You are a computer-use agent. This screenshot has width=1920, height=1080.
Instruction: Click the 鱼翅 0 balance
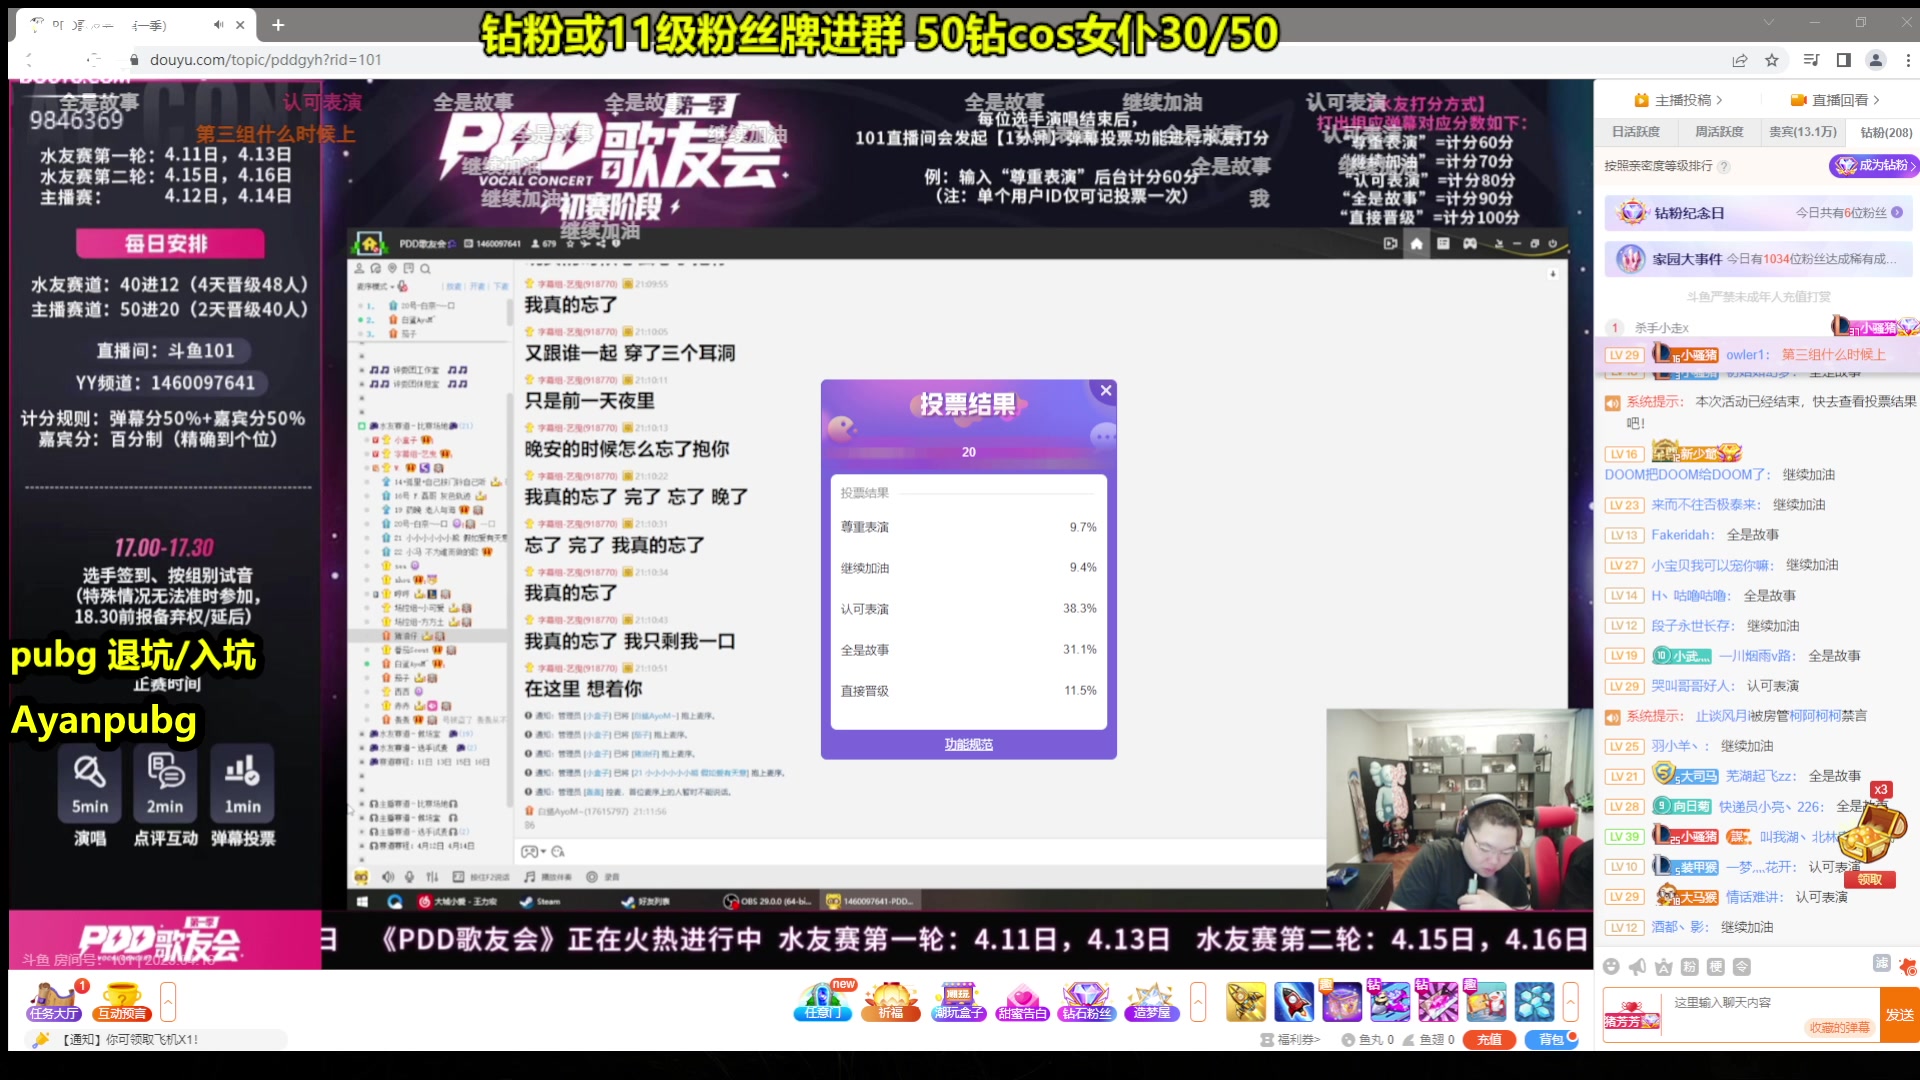(1428, 1040)
